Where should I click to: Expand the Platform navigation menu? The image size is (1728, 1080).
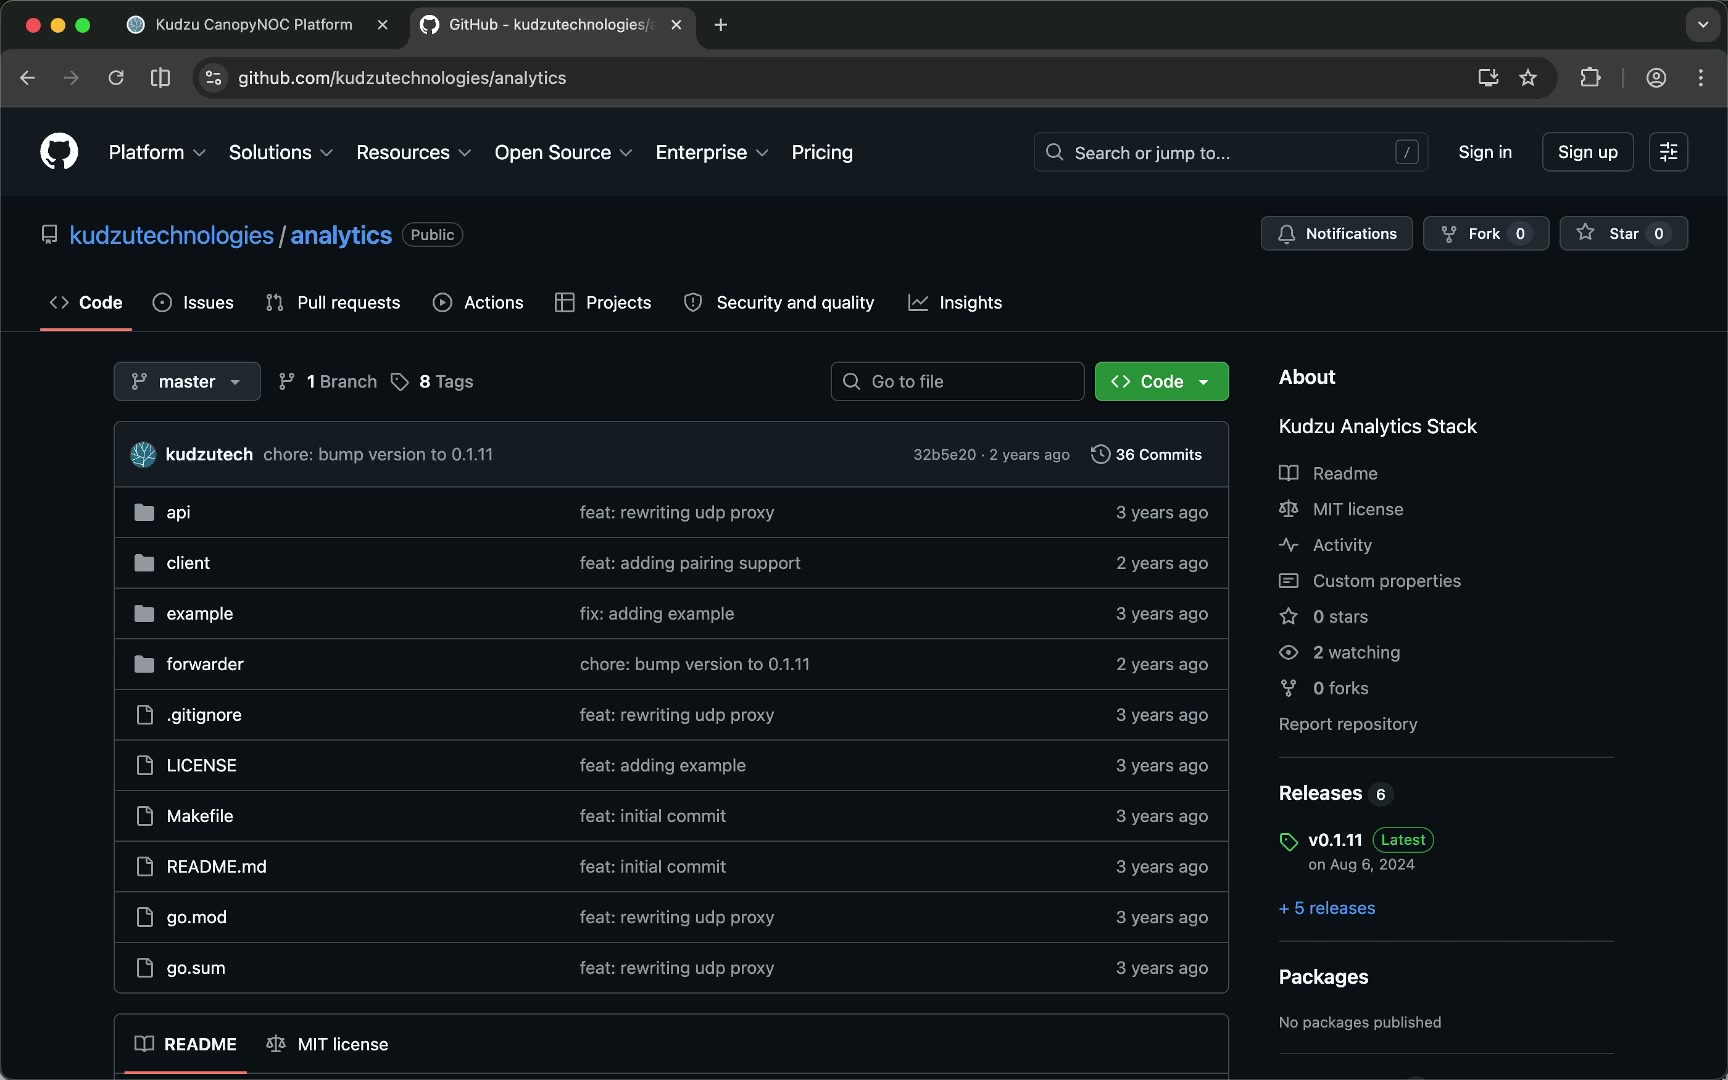pyautogui.click(x=157, y=152)
